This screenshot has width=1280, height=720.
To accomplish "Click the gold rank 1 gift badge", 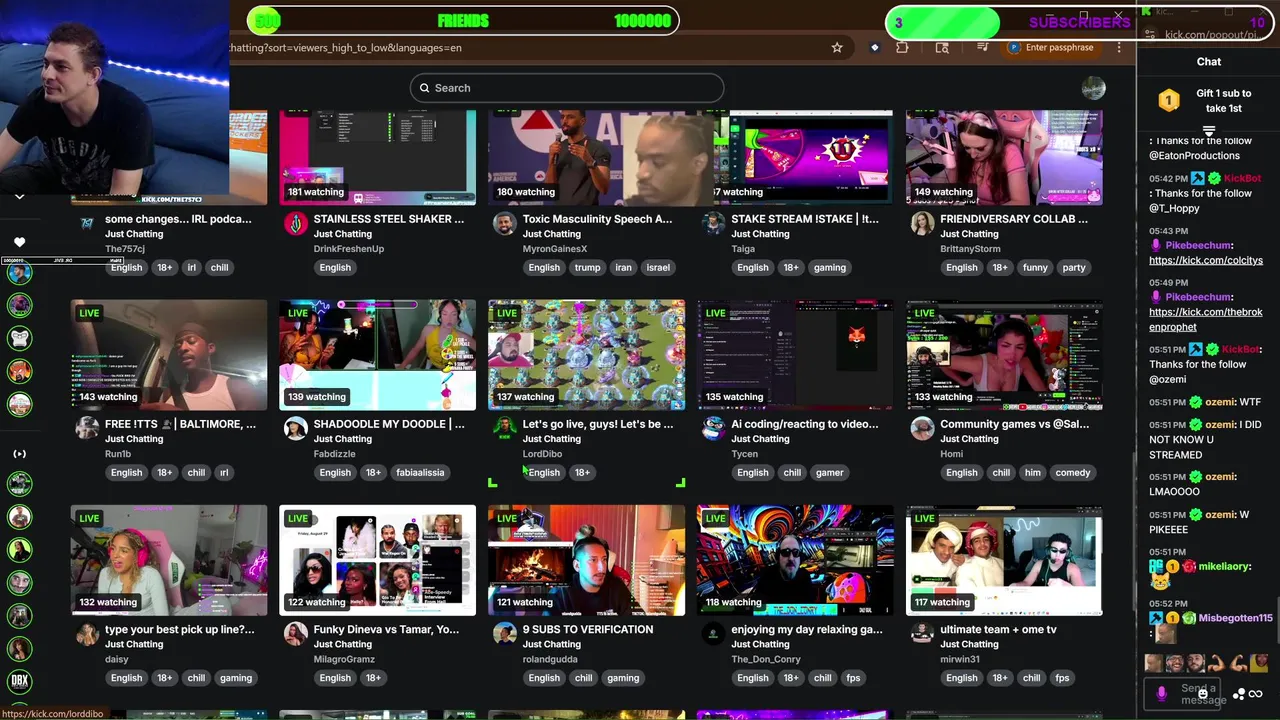I will 1168,100.
